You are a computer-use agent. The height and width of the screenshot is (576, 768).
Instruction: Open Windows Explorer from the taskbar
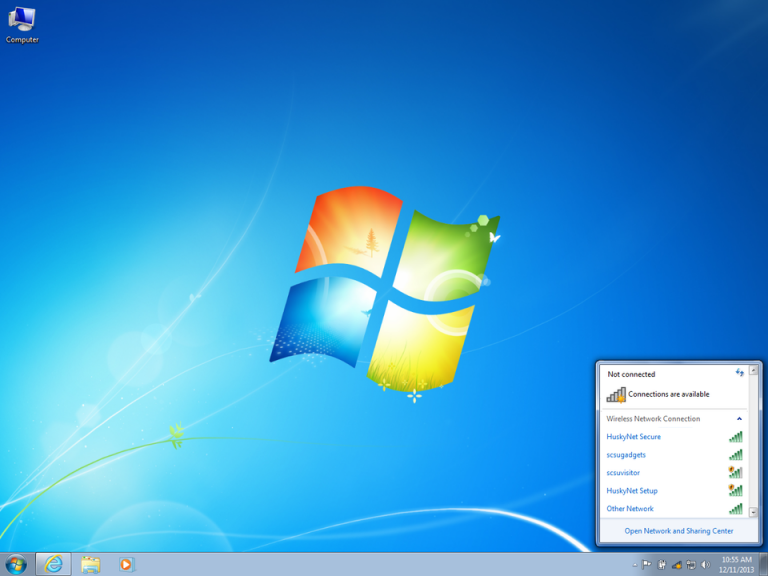click(x=90, y=564)
